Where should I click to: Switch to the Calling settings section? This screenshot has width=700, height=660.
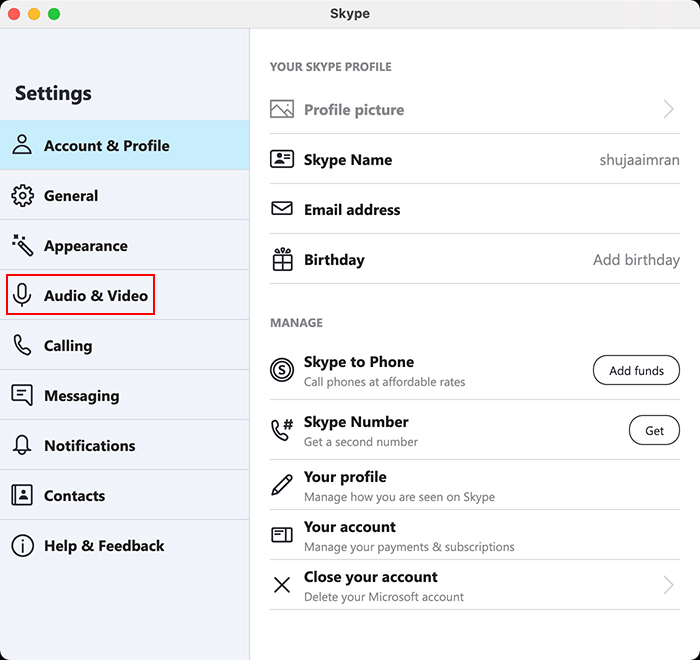point(68,346)
